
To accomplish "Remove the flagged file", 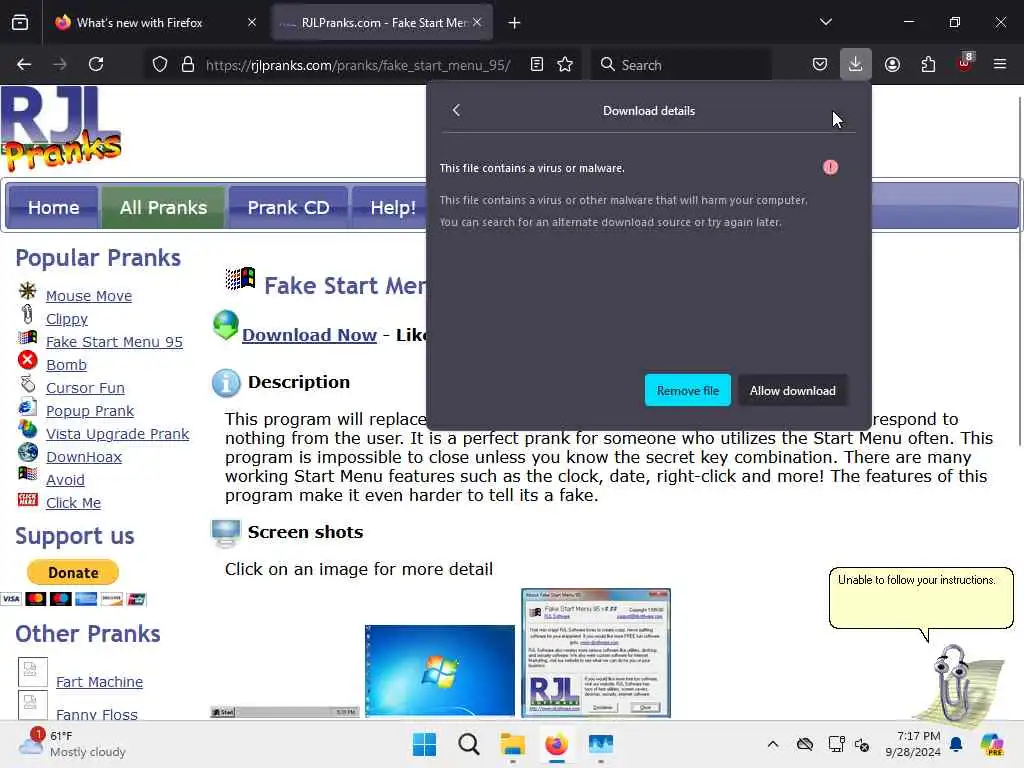I will coord(688,391).
